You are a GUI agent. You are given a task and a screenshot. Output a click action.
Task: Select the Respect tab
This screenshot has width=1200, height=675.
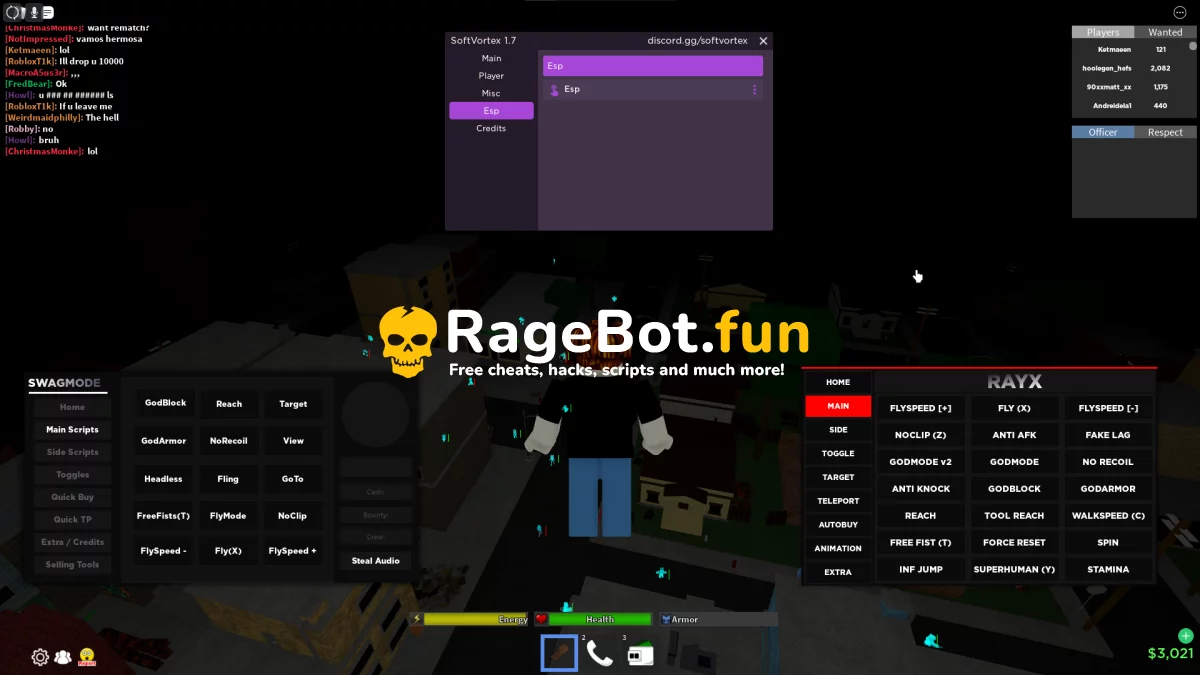coord(1165,132)
